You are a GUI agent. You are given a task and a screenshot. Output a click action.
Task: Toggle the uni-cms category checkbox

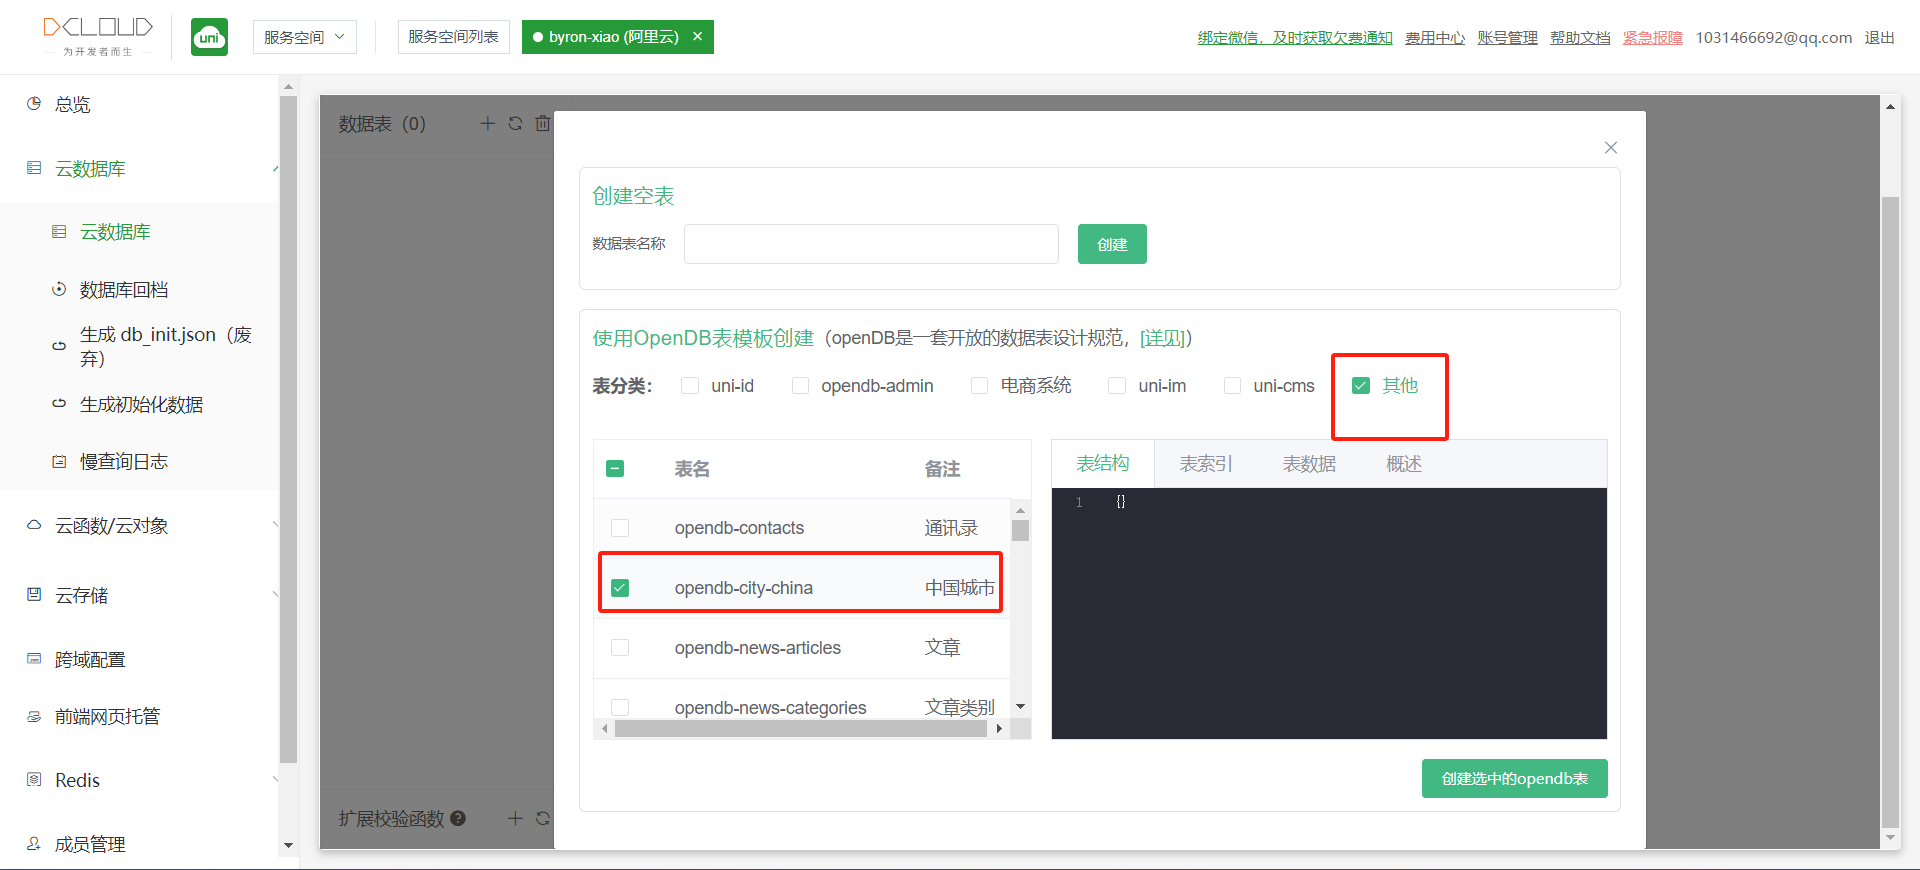tap(1233, 386)
